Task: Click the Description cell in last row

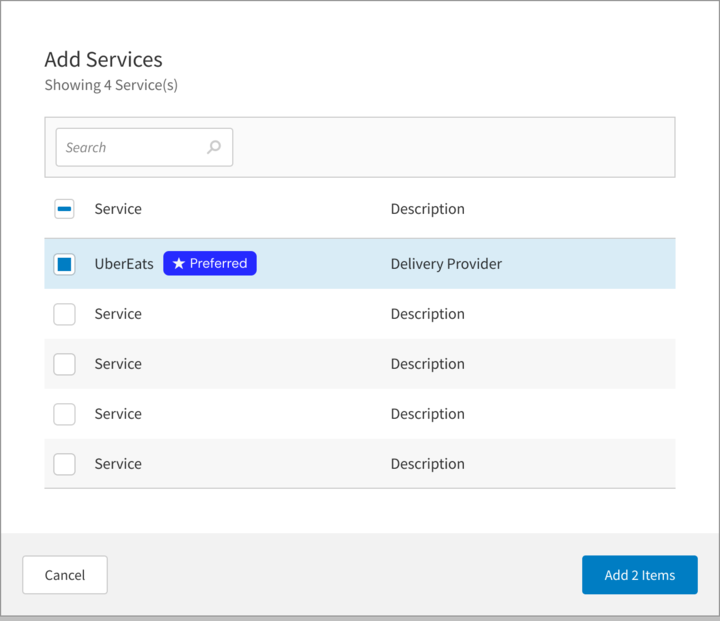Action: point(427,464)
